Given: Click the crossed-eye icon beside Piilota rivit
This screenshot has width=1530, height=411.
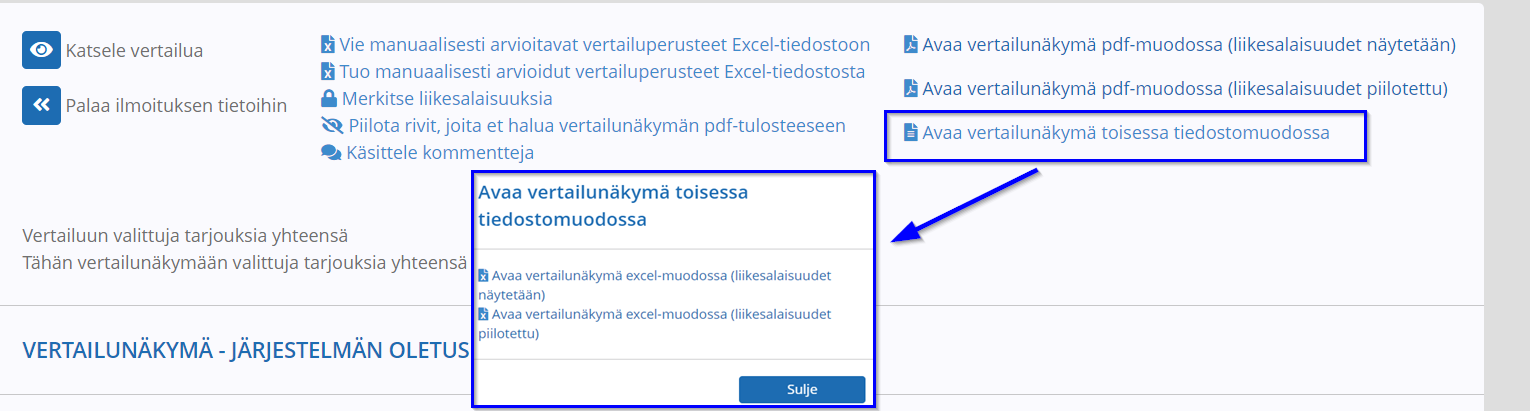Looking at the screenshot, I should point(331,126).
